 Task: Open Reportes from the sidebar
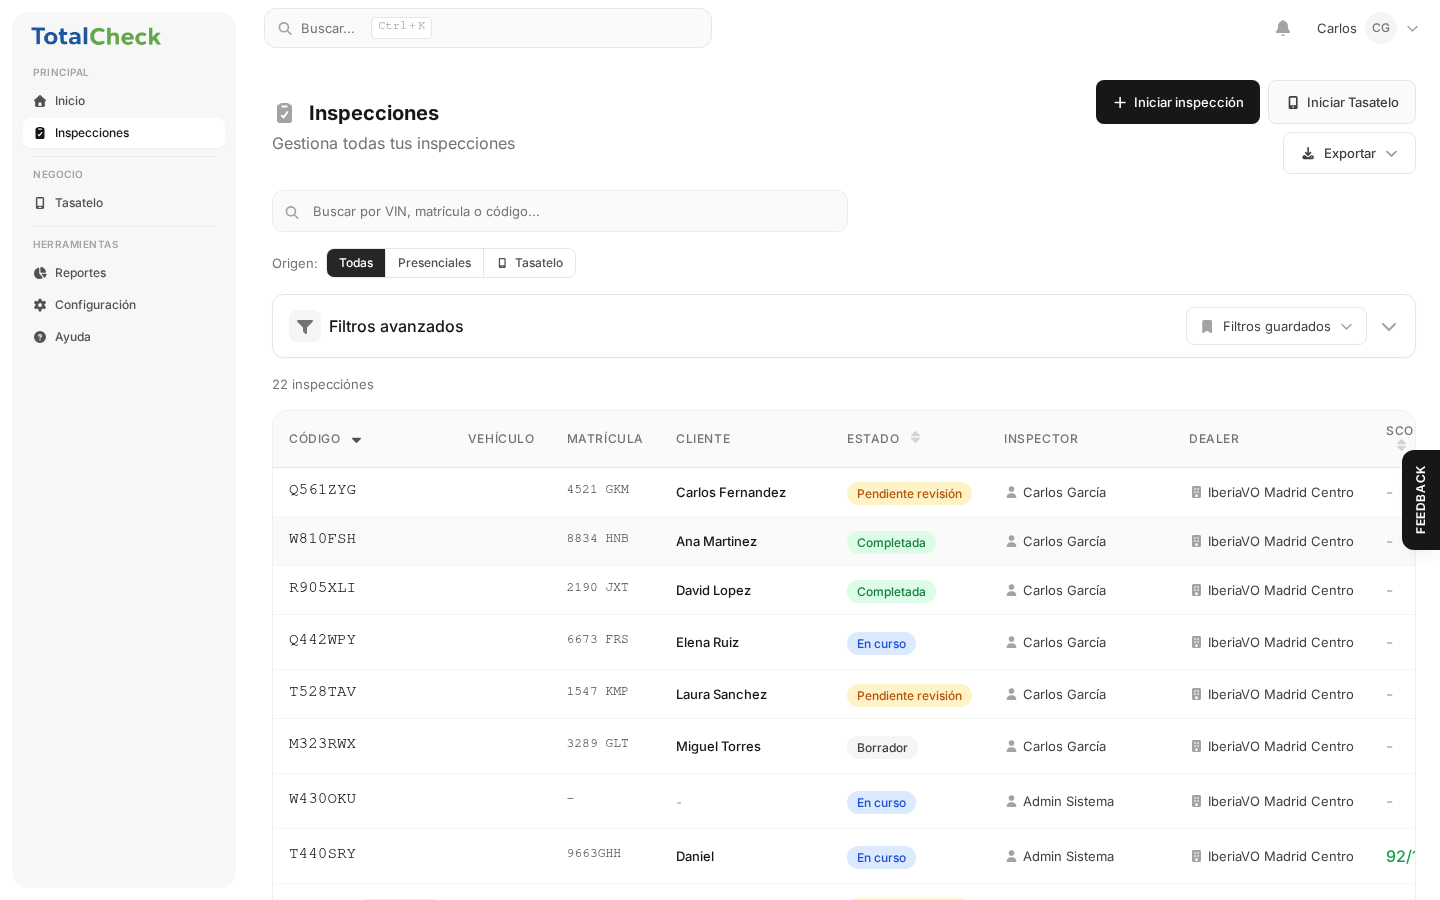coord(80,273)
